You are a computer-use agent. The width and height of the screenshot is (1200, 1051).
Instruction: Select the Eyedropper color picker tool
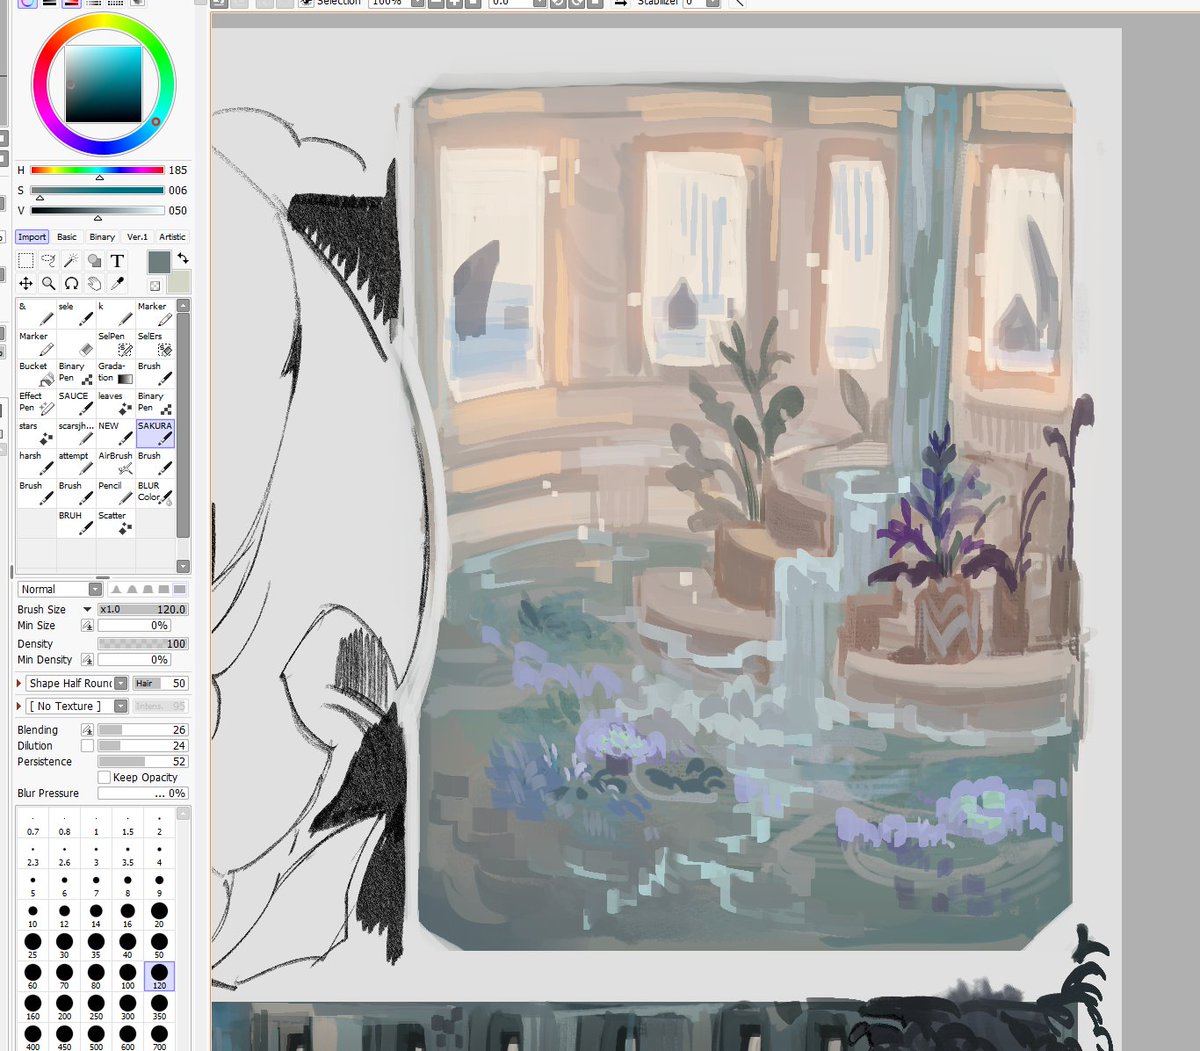point(117,284)
